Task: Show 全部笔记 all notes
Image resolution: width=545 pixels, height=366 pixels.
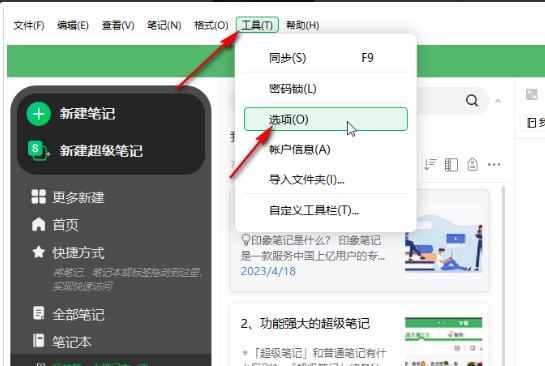Action: pos(79,315)
